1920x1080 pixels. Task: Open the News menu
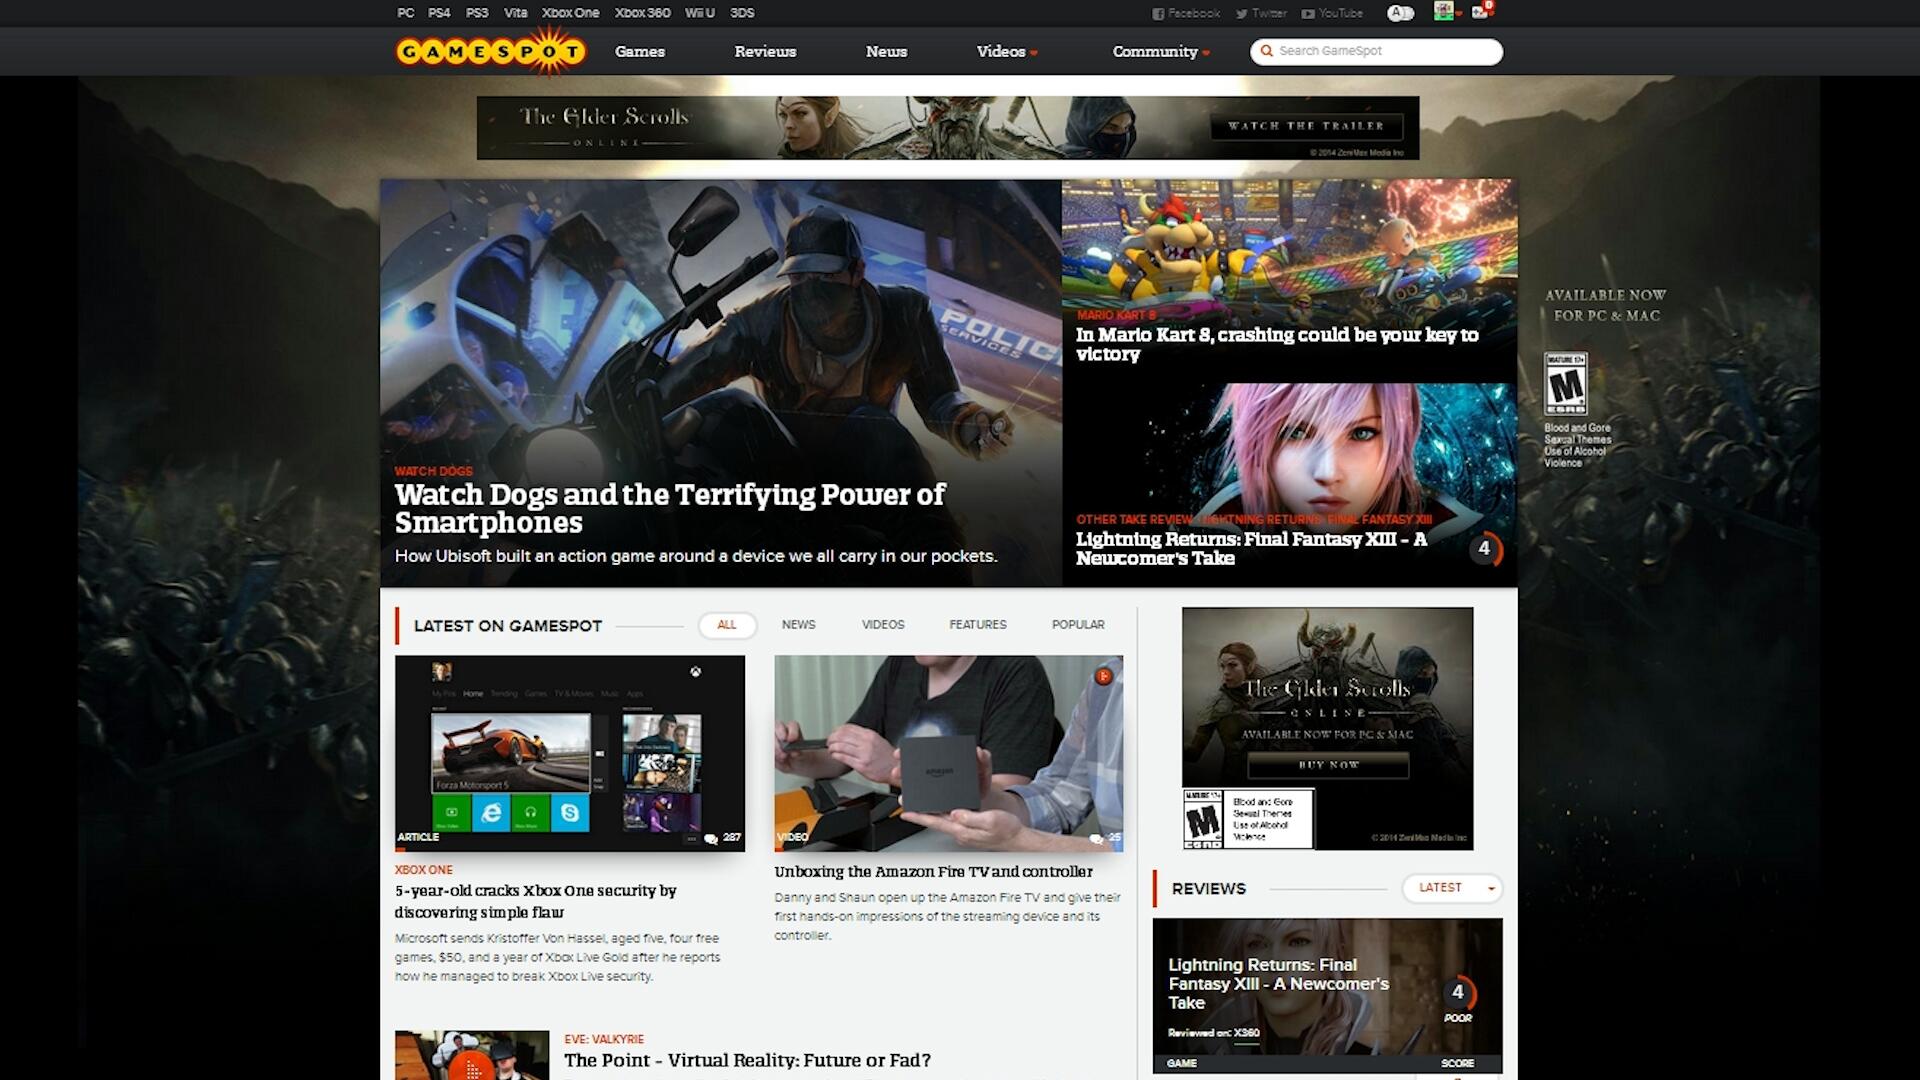886,51
